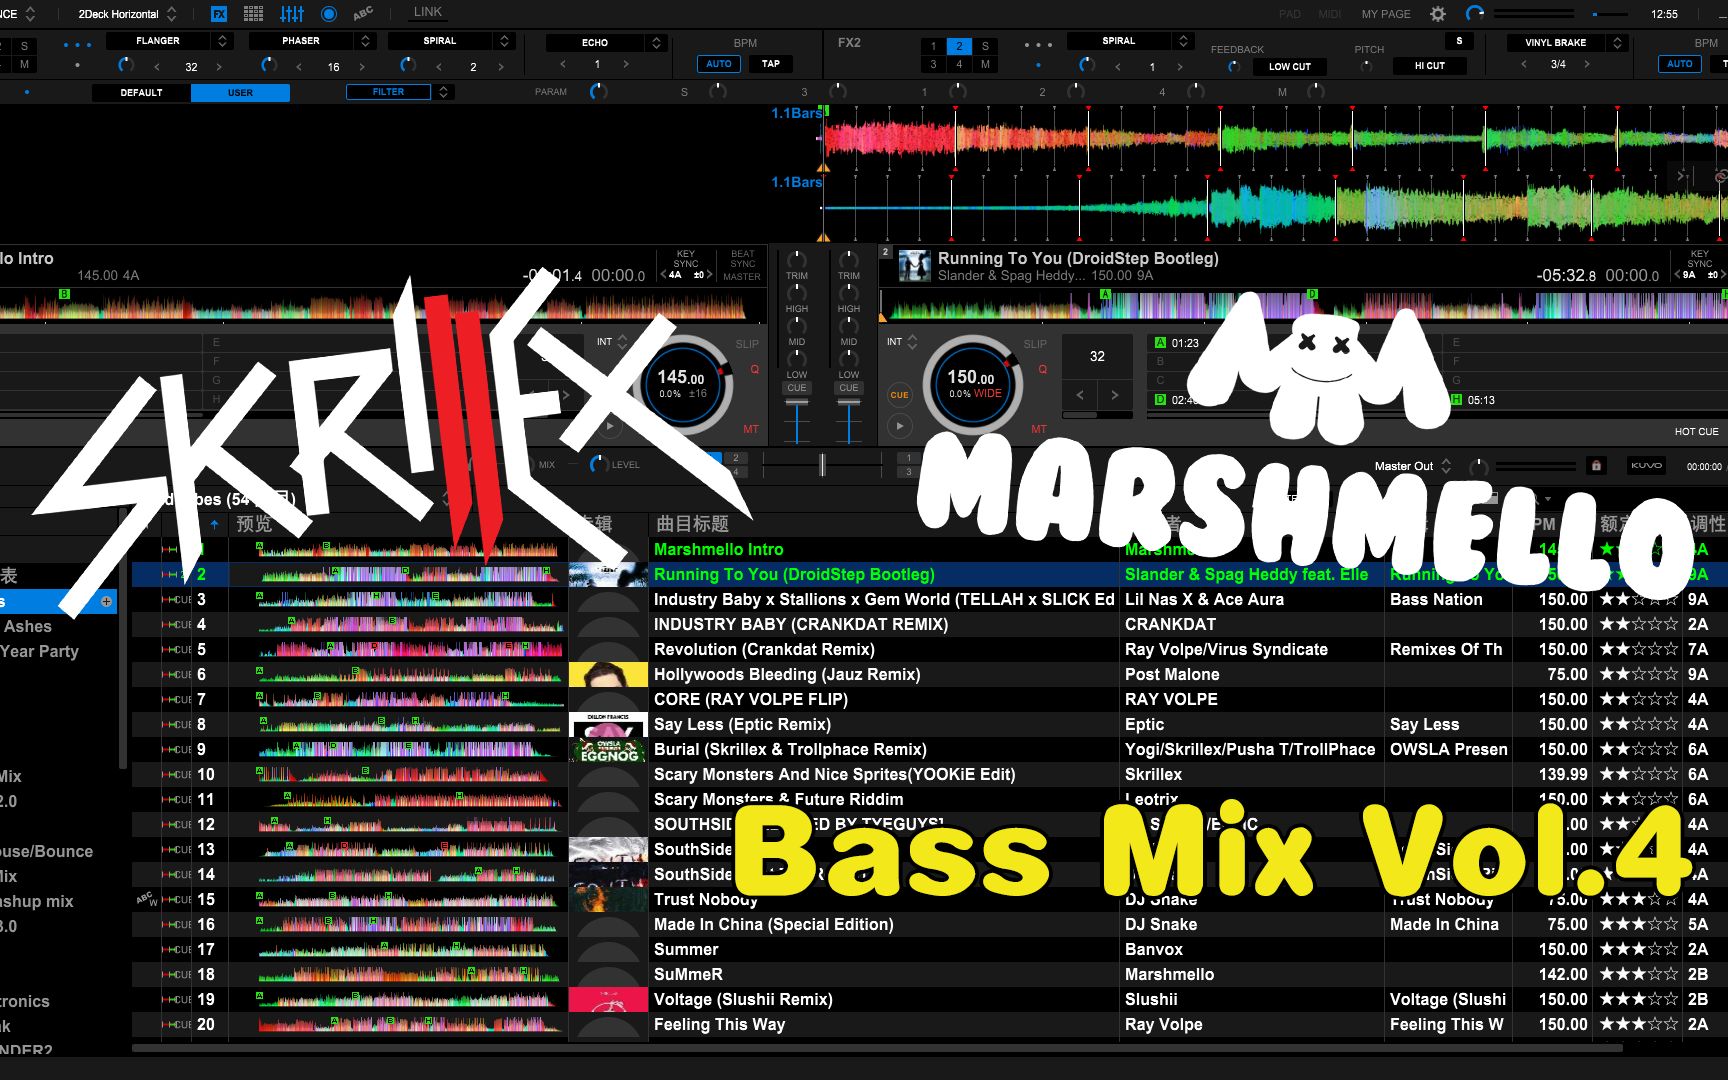
Task: Select the USER tab
Action: [x=240, y=92]
